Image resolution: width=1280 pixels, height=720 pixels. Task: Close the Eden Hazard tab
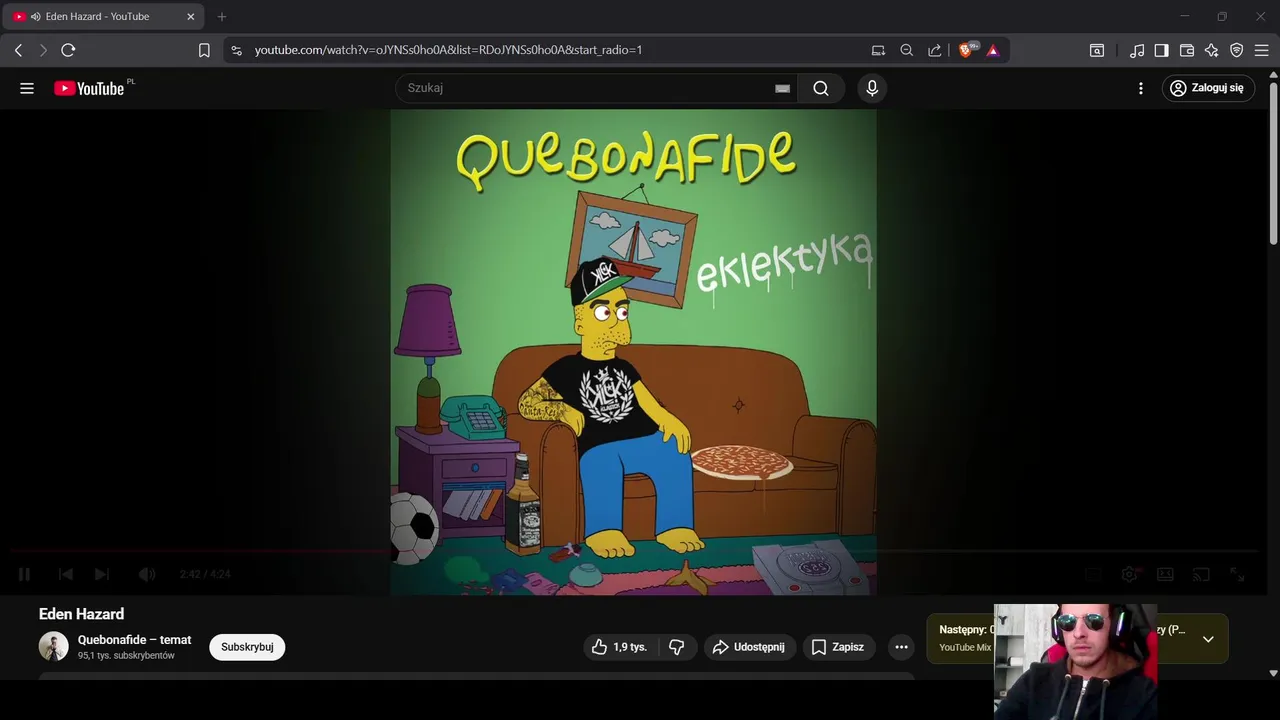pyautogui.click(x=190, y=16)
